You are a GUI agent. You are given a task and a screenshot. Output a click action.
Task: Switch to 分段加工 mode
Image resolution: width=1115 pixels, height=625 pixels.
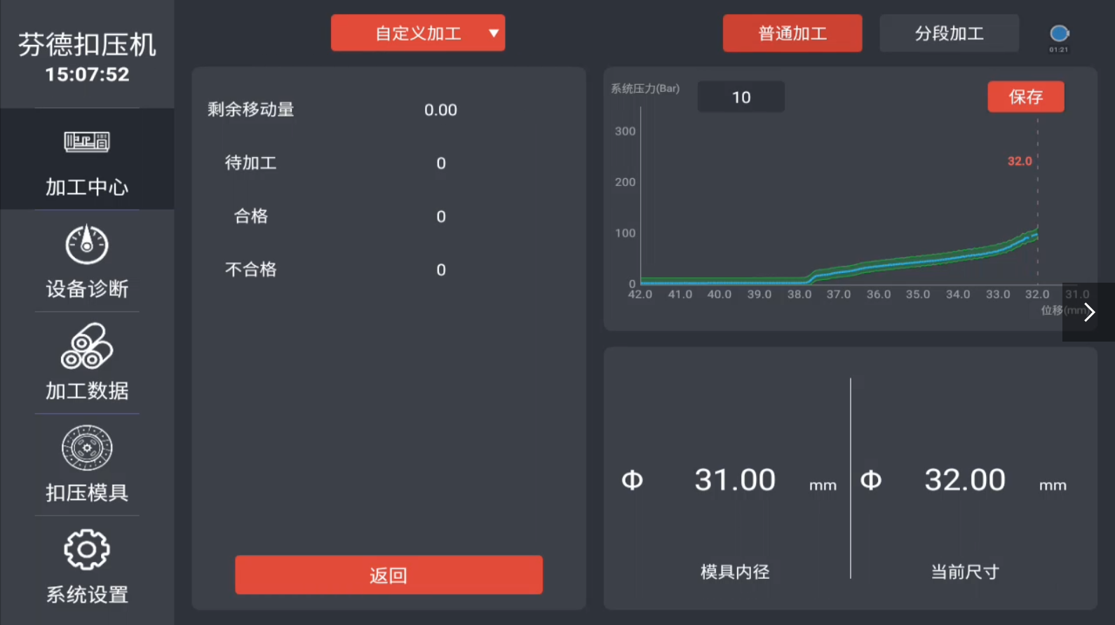click(949, 33)
